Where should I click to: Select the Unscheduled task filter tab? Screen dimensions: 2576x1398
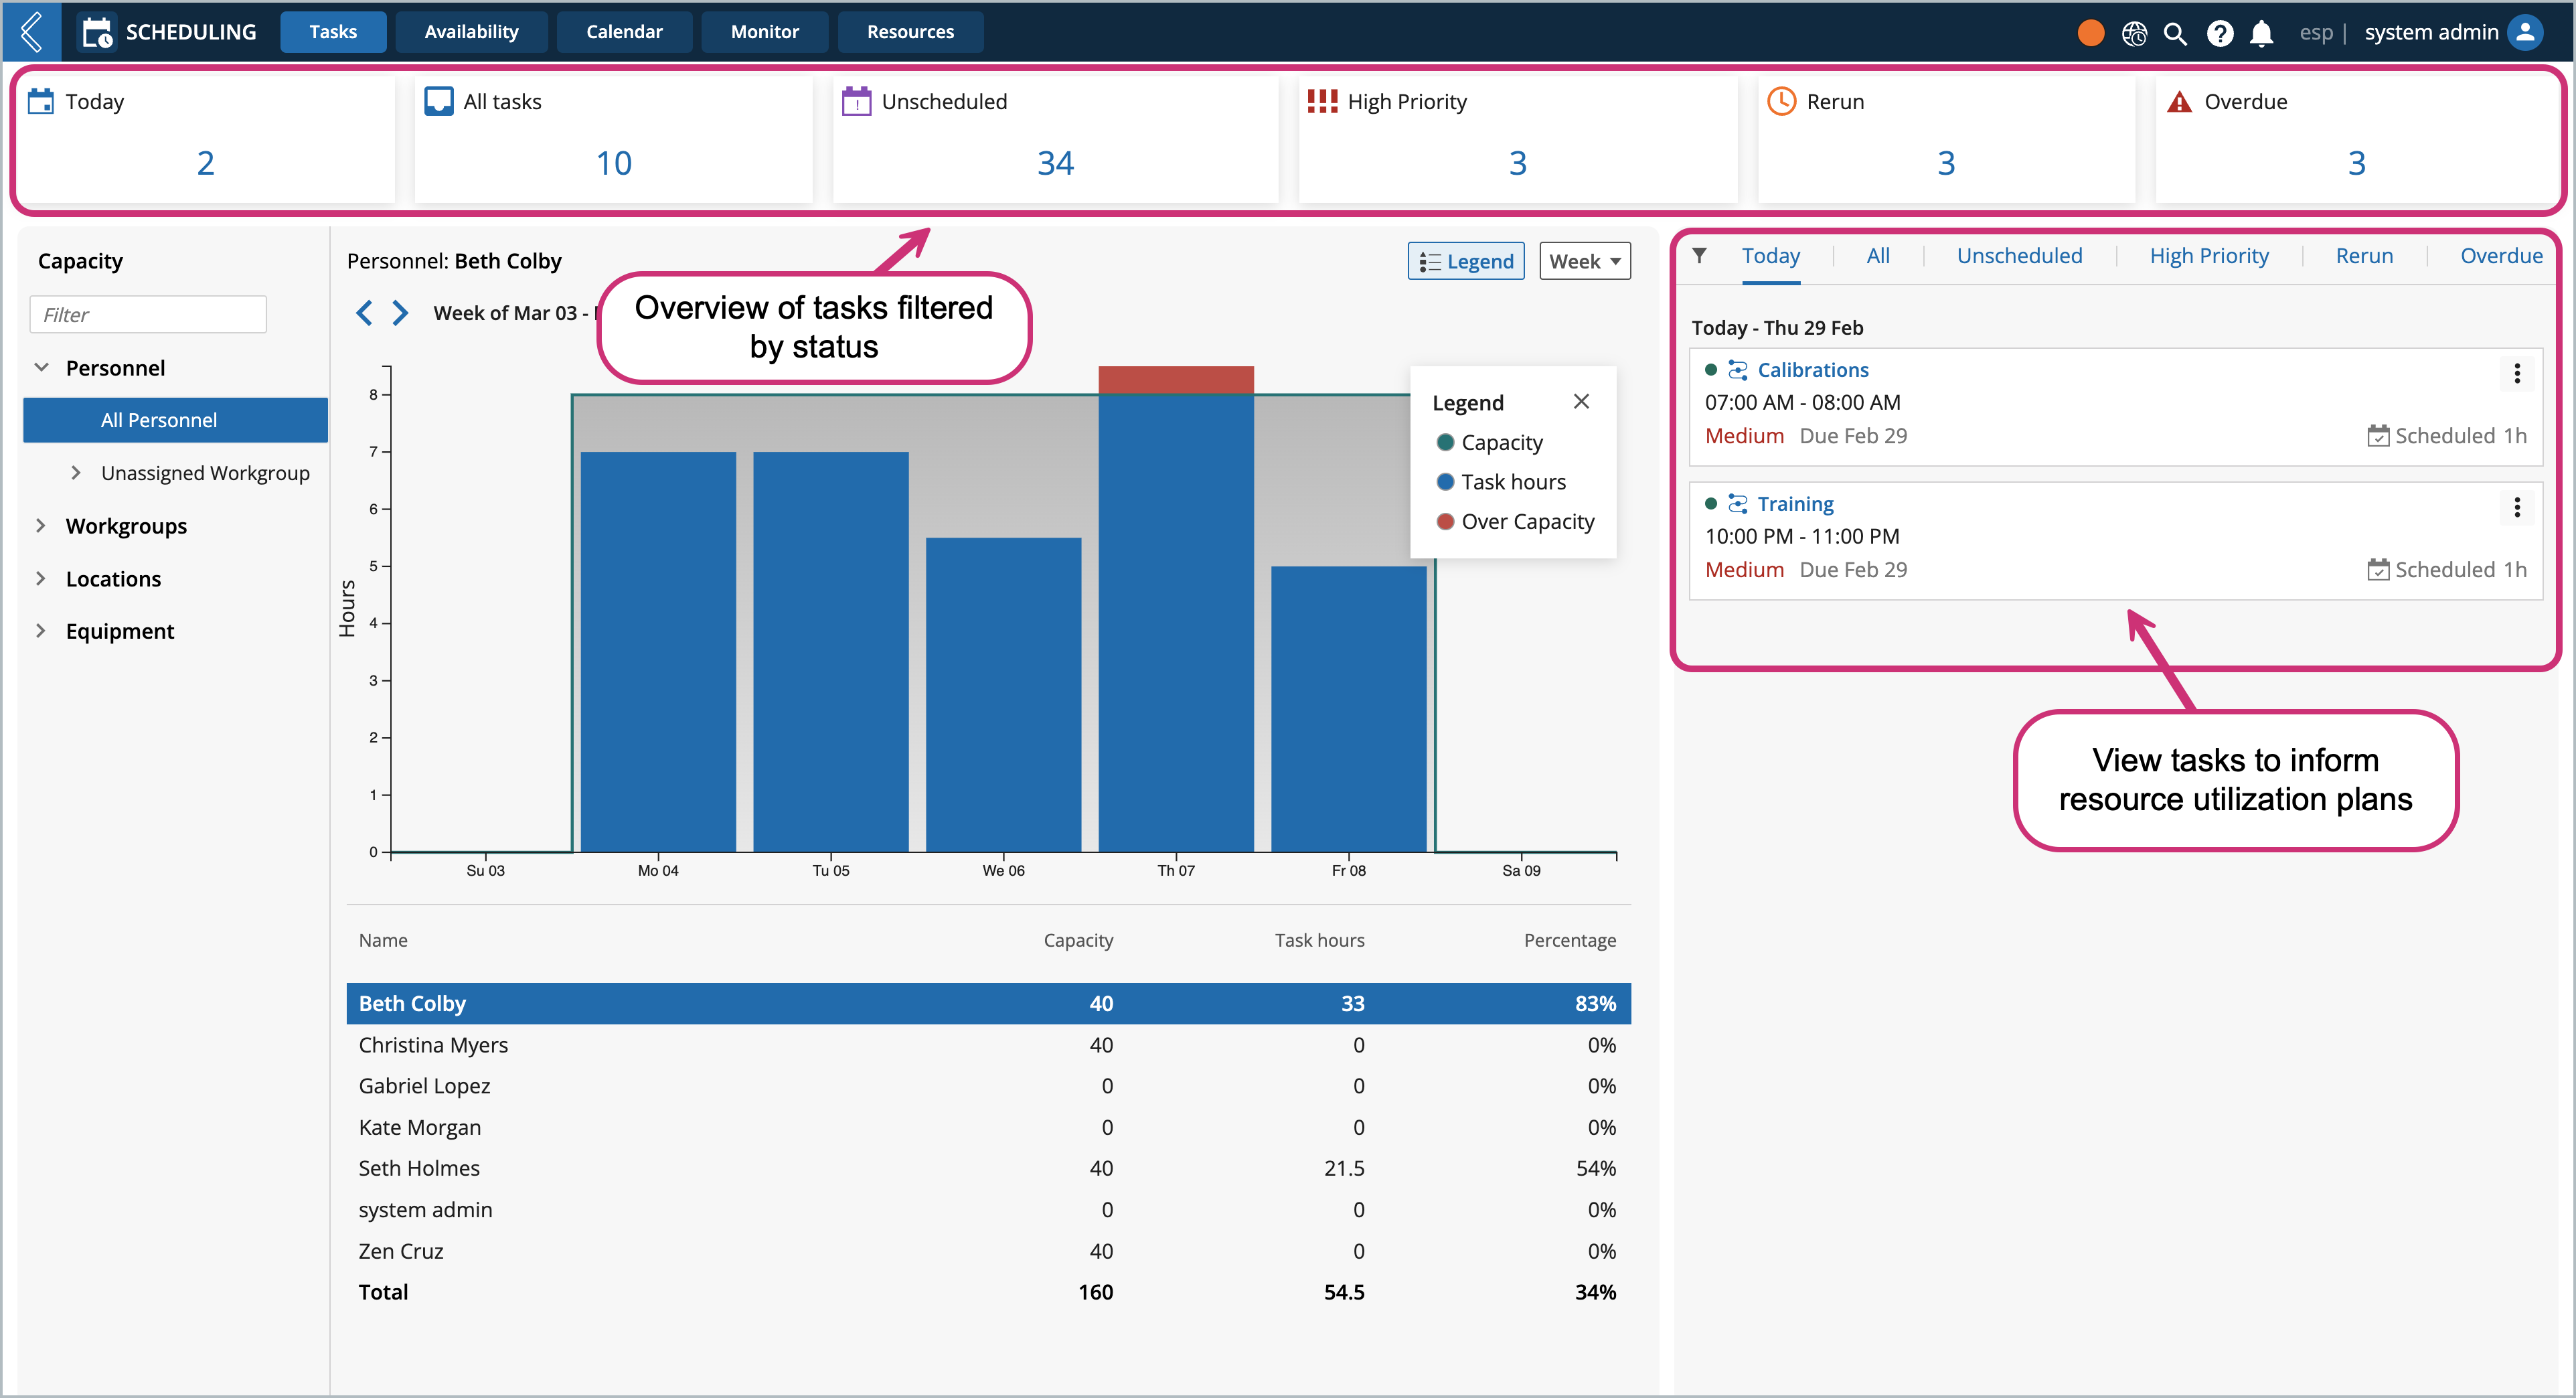point(2019,256)
